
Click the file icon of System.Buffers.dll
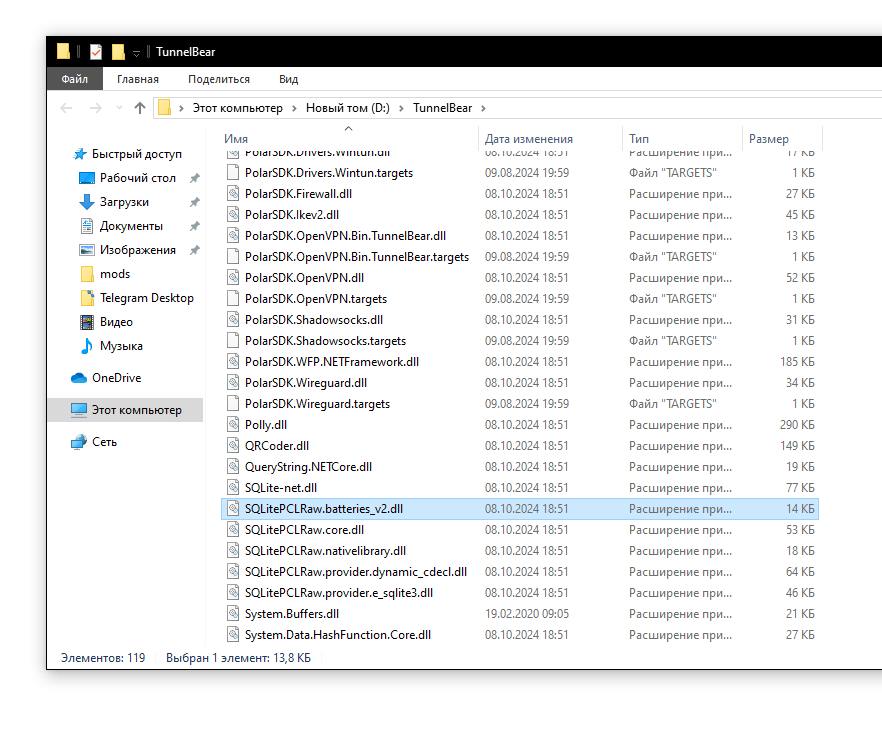click(233, 614)
